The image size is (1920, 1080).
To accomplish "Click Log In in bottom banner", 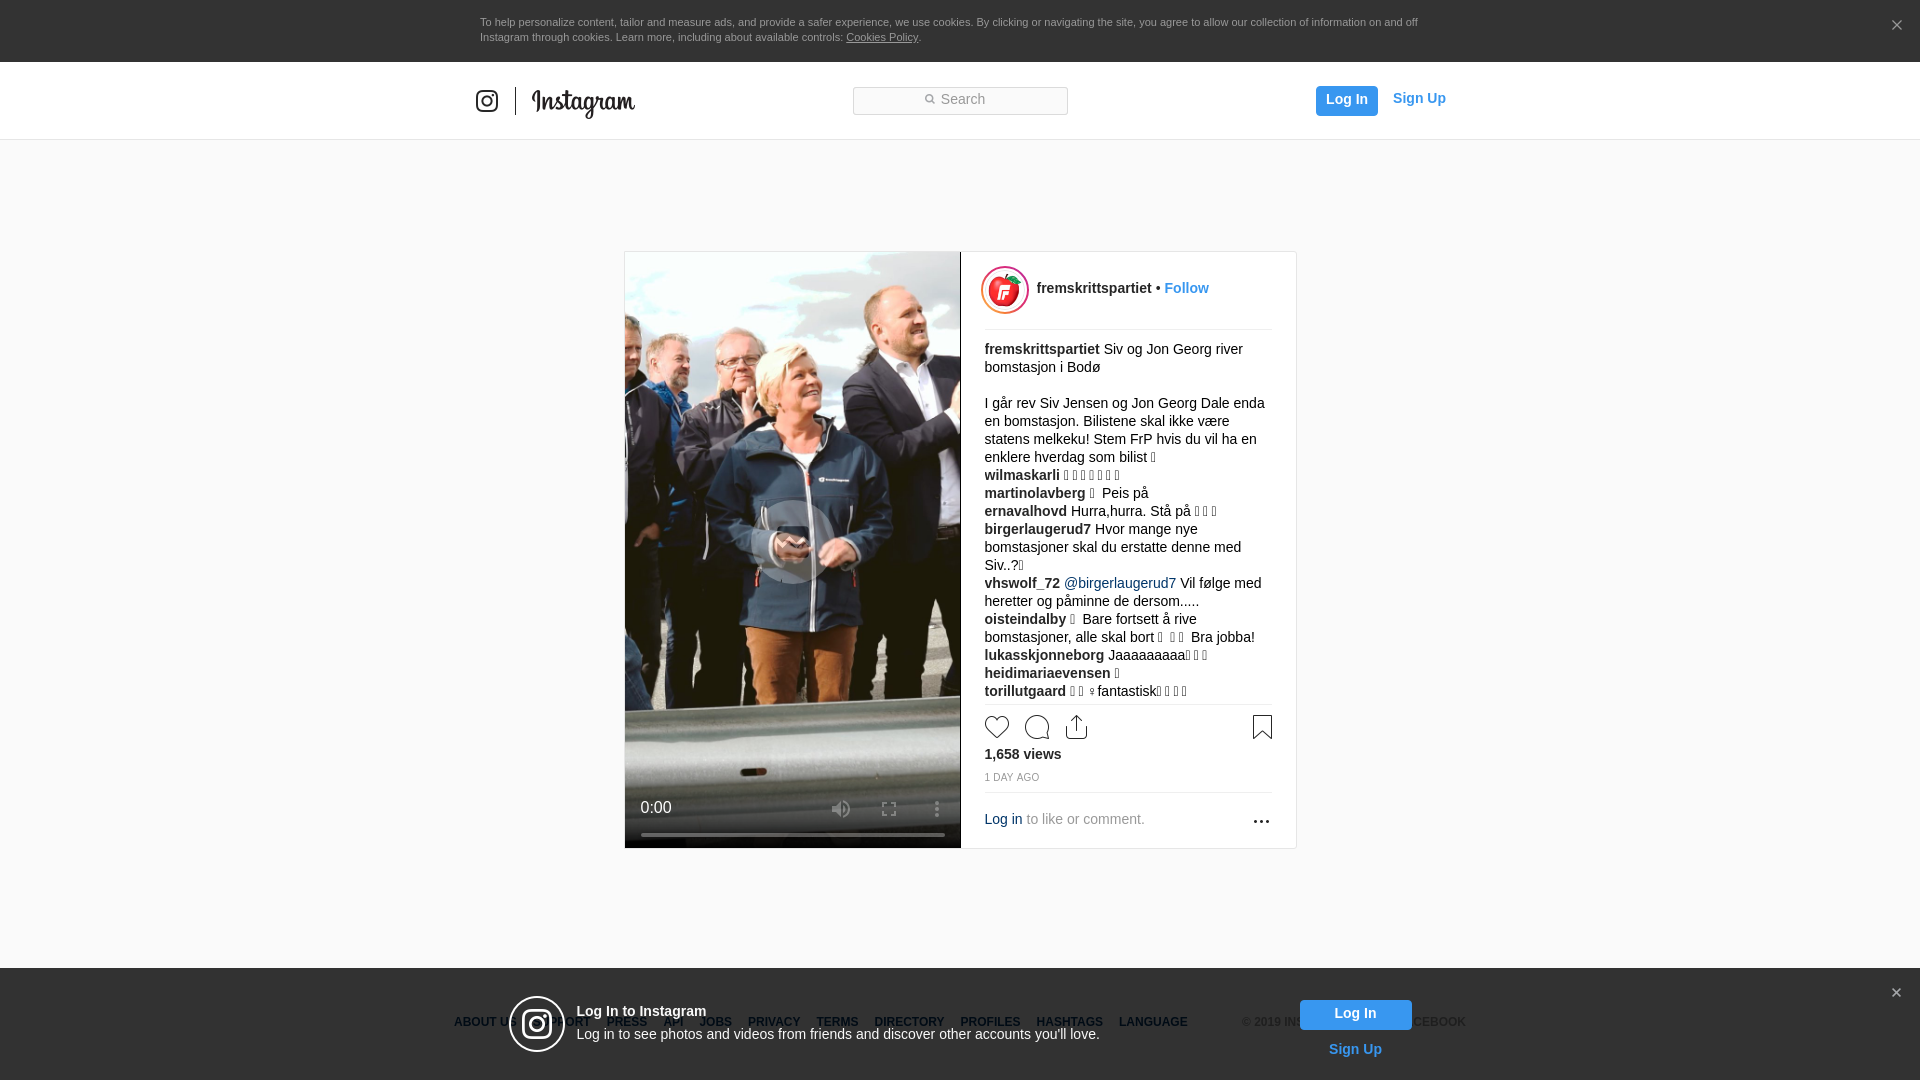I will point(1355,1014).
